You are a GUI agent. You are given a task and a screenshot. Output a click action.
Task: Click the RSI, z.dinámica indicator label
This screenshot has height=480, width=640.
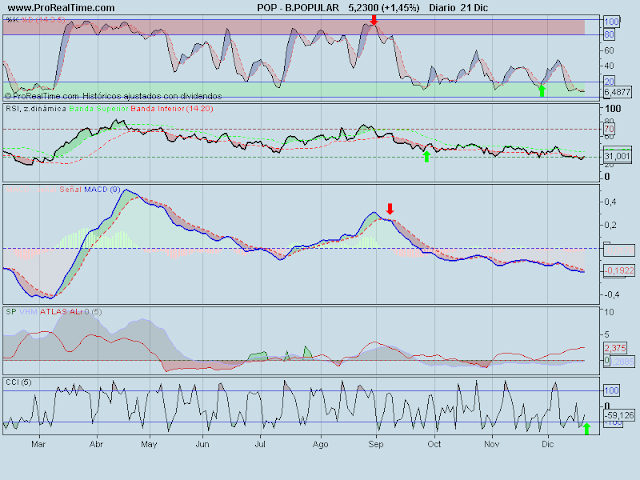(x=36, y=109)
